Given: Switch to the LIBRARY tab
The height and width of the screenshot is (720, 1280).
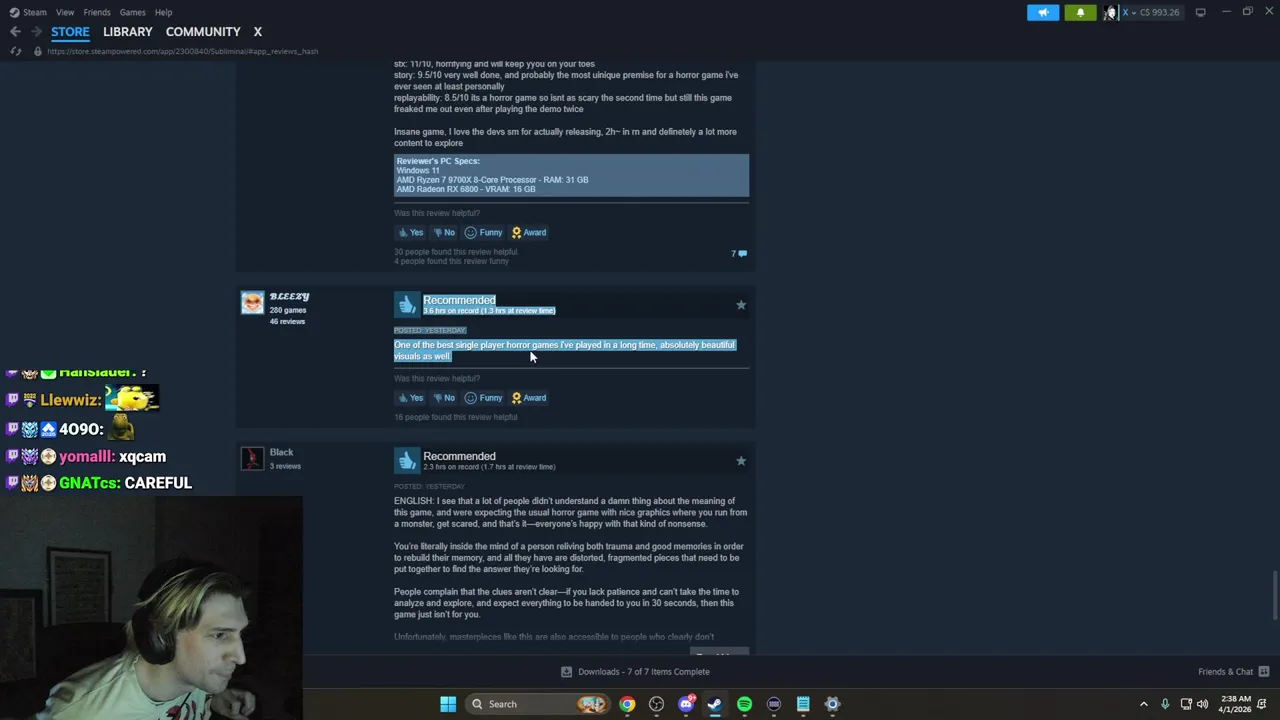Looking at the screenshot, I should 128,32.
